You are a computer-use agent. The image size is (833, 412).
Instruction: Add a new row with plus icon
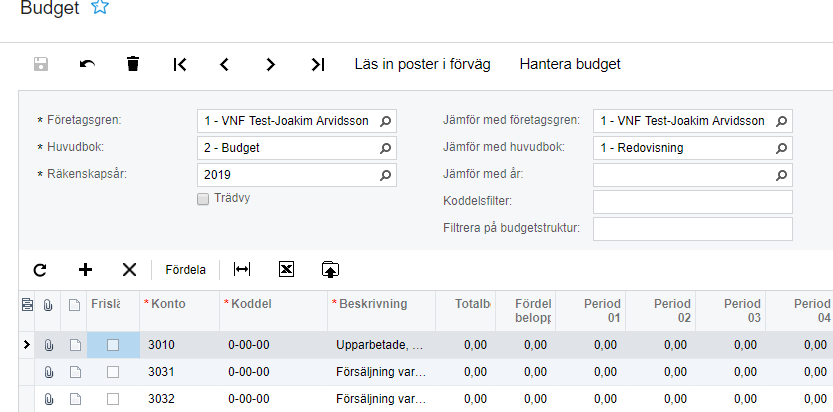pos(86,269)
